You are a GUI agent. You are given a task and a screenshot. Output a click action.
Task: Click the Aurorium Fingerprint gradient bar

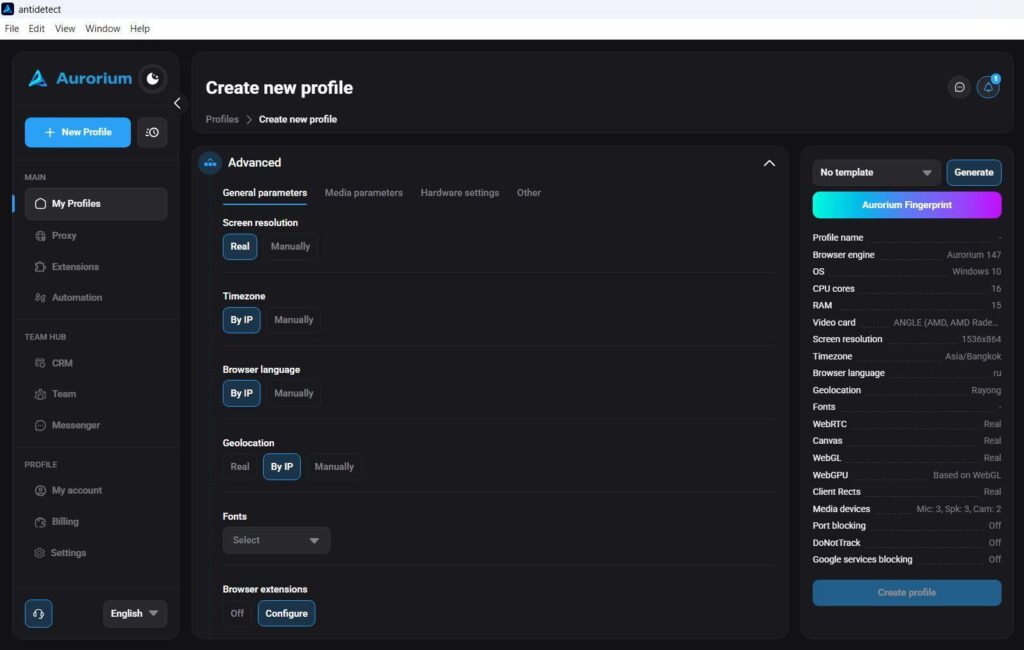pyautogui.click(x=906, y=205)
